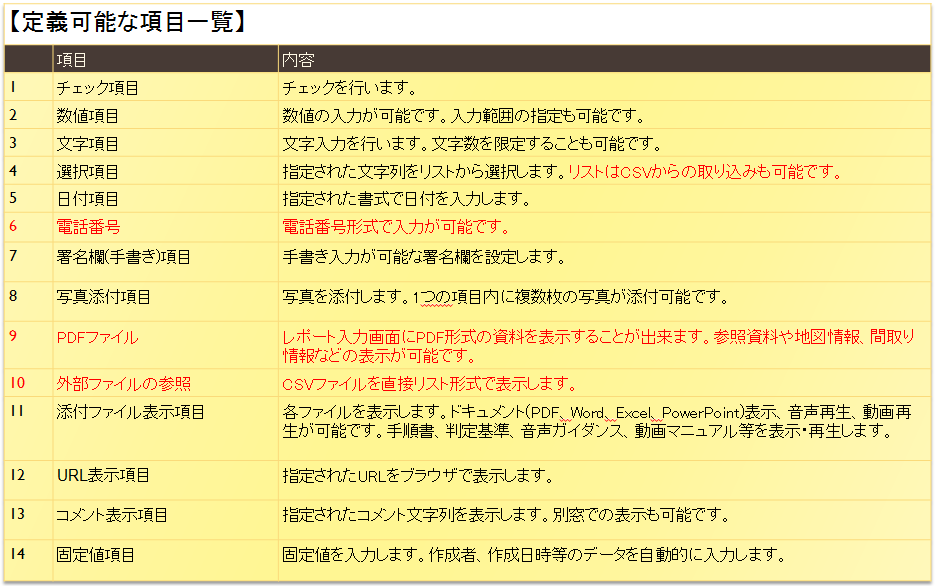Click row number 10 in red
The width and height of the screenshot is (936, 586).
coord(17,383)
